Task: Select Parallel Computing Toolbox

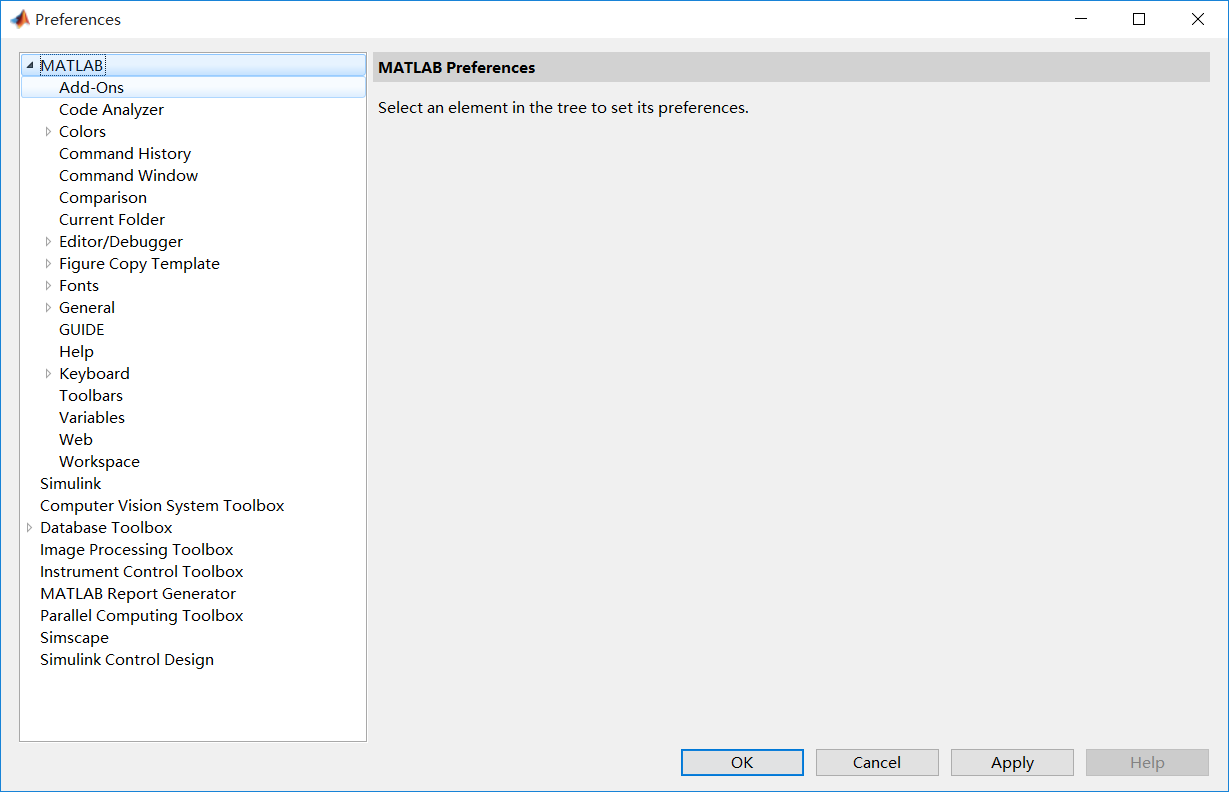Action: (141, 616)
